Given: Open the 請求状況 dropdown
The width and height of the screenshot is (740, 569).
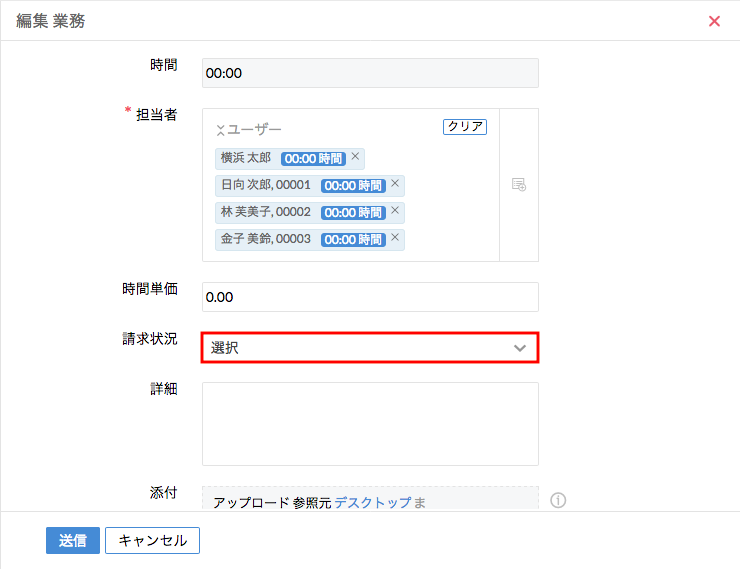Looking at the screenshot, I should click(370, 348).
